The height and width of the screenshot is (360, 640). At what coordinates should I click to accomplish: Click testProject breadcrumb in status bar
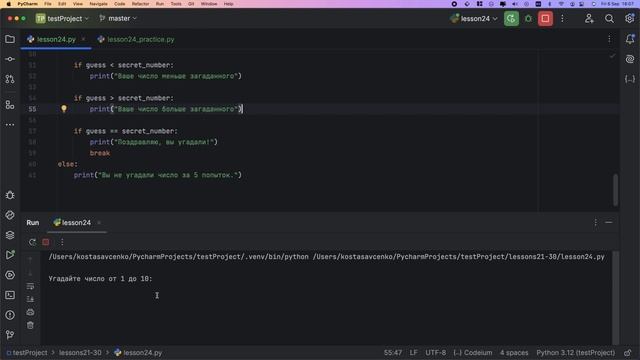[27, 353]
